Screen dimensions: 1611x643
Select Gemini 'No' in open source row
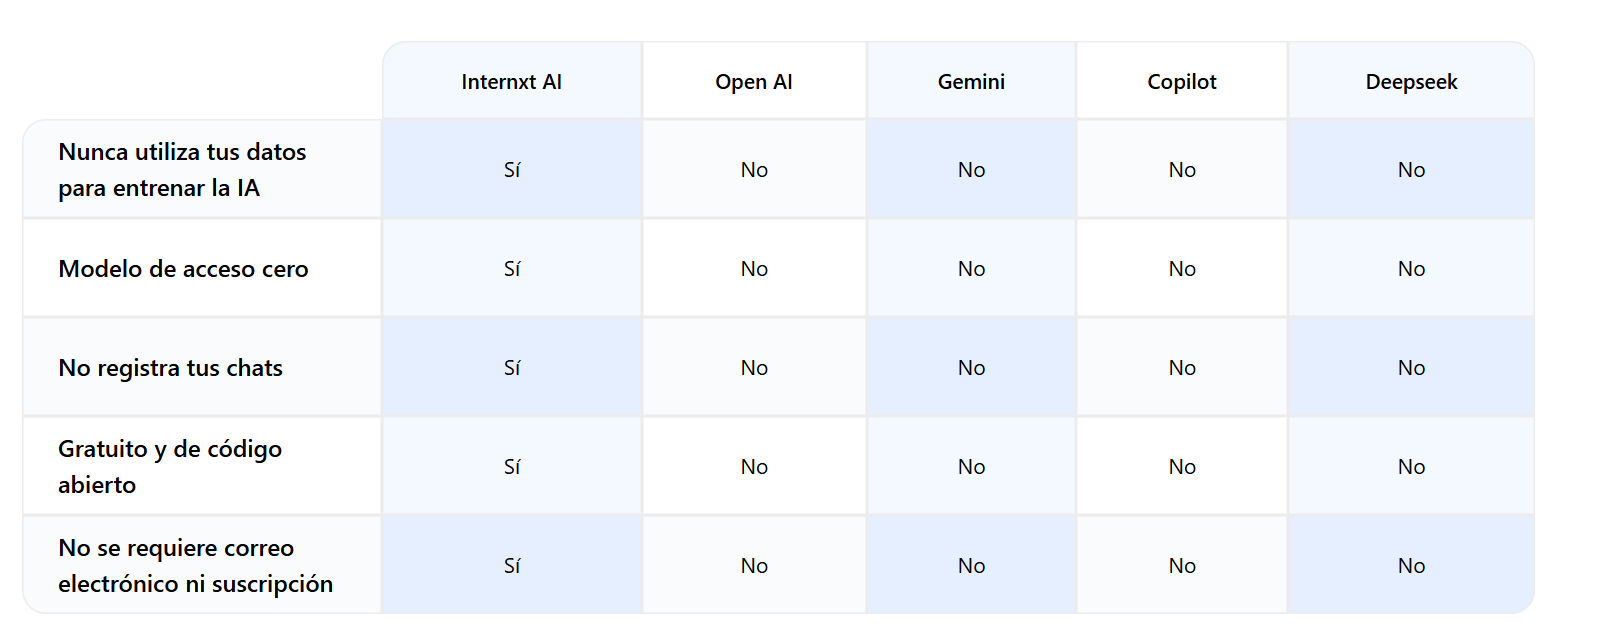click(x=971, y=467)
